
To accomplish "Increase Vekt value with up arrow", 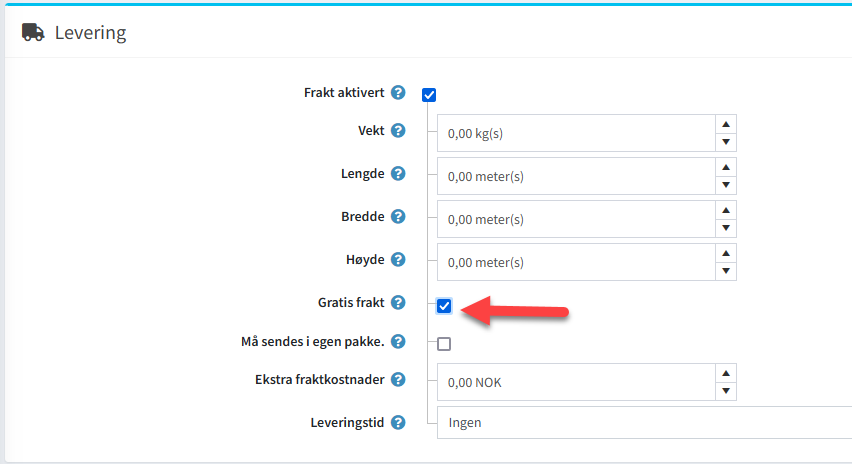I will point(726,123).
